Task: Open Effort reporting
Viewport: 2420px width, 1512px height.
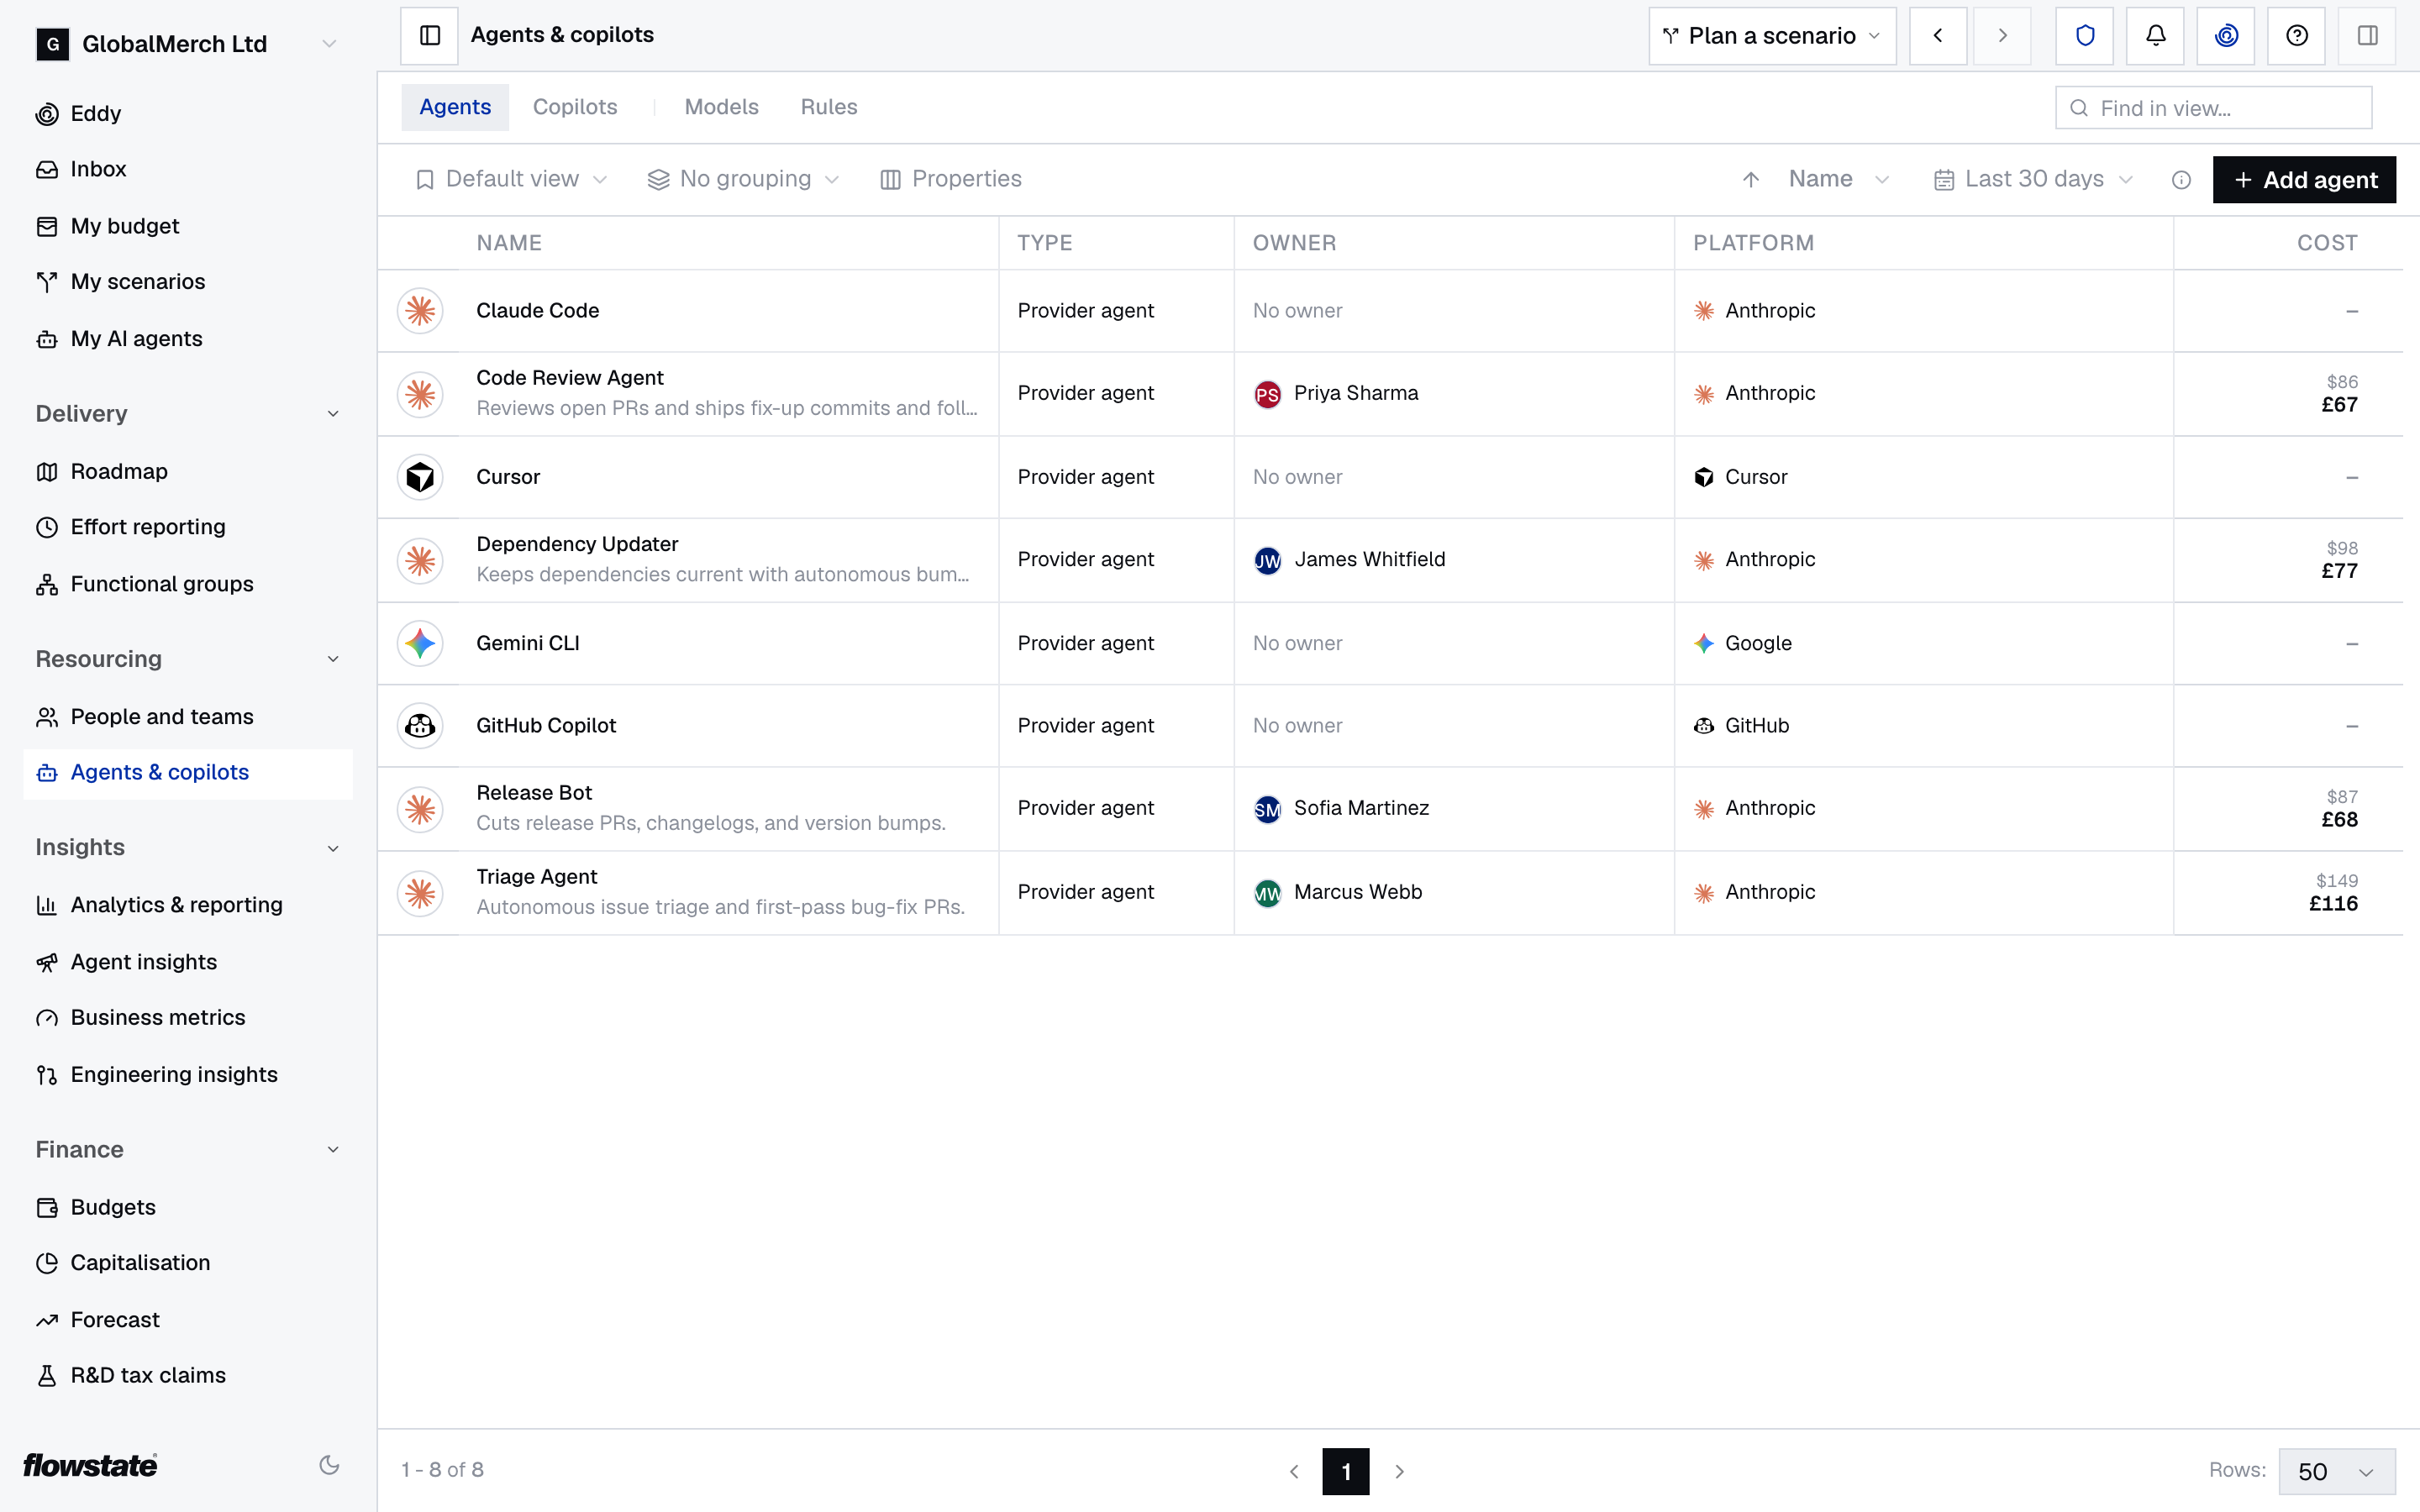Action: (188, 527)
